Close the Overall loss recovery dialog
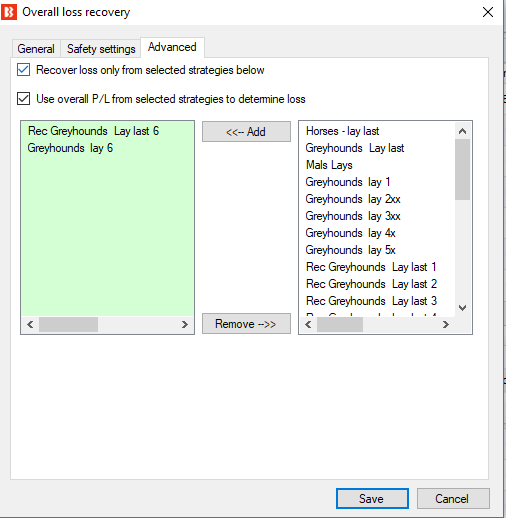506x518 pixels. (488, 12)
